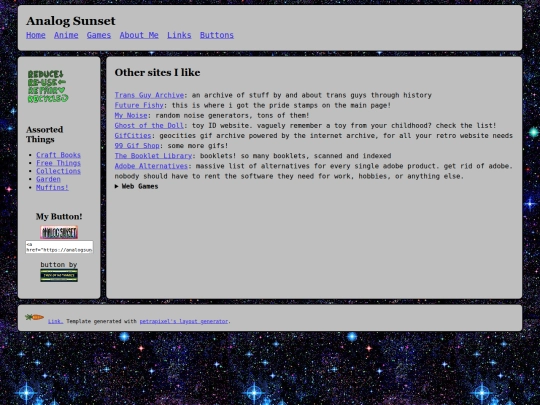Image resolution: width=540 pixels, height=405 pixels.
Task: Click the footer "Link." hyperlink
Action: [55, 321]
